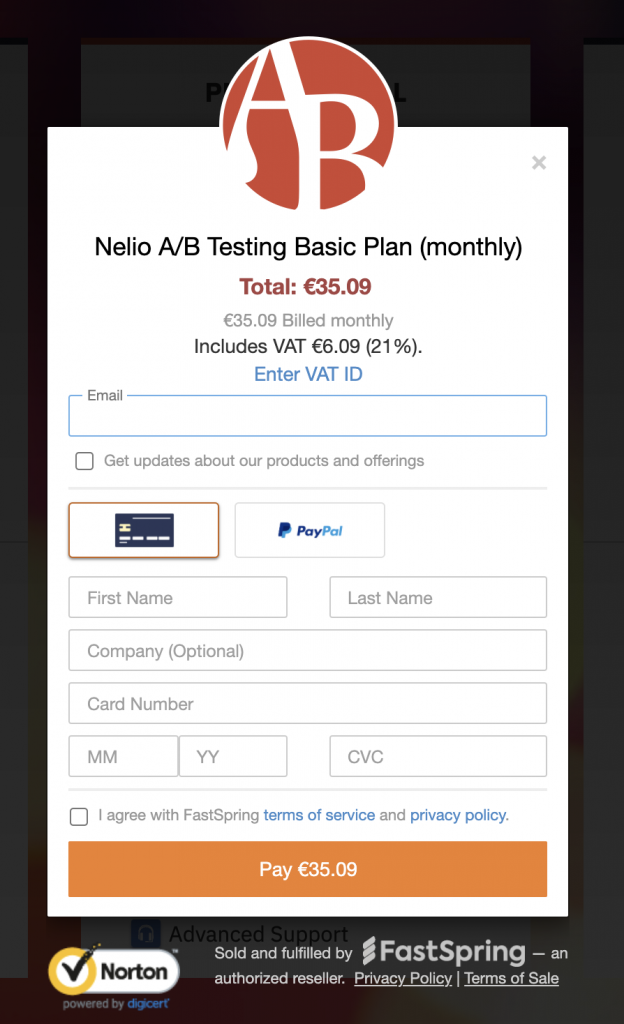Click the FastSpring logo
The image size is (624, 1024).
coord(444,952)
